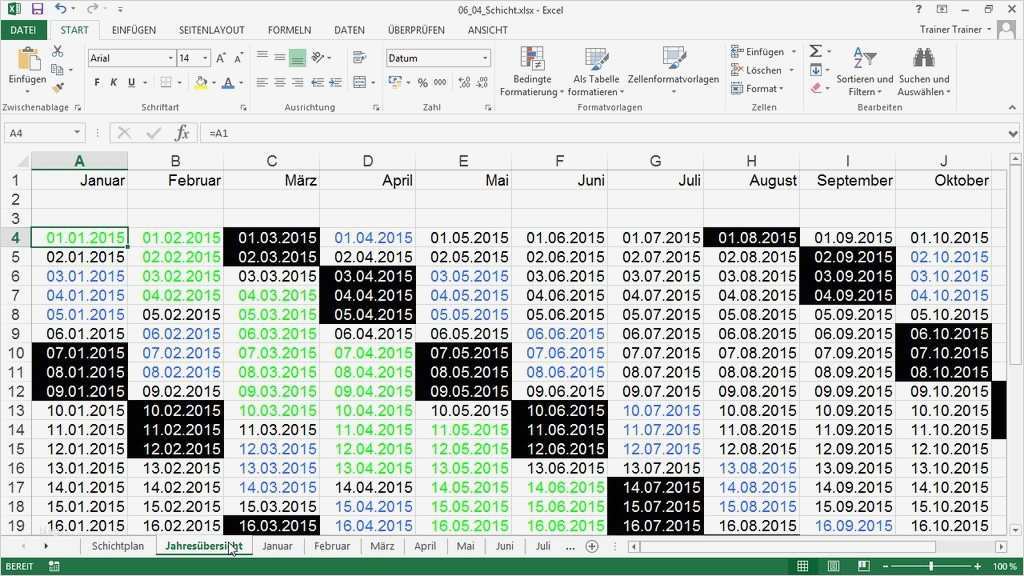Click the font color A icon
The width and height of the screenshot is (1024, 576).
point(228,82)
